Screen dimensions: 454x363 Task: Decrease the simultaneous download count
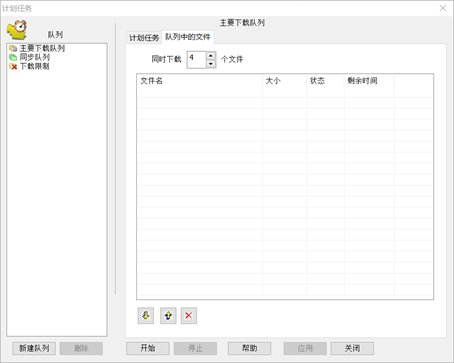click(x=211, y=64)
